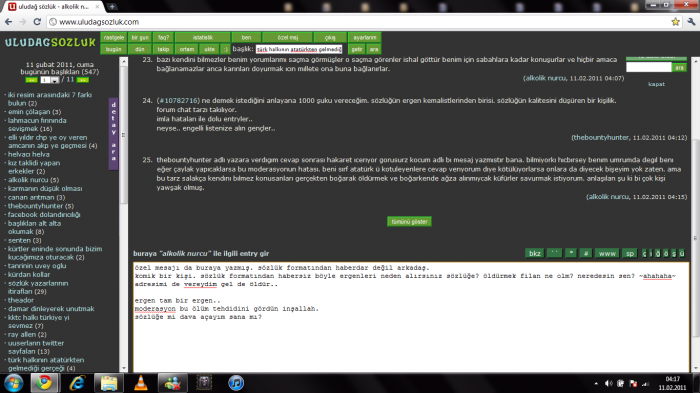Click the ortam button
This screenshot has width=700, height=393.
187,49
